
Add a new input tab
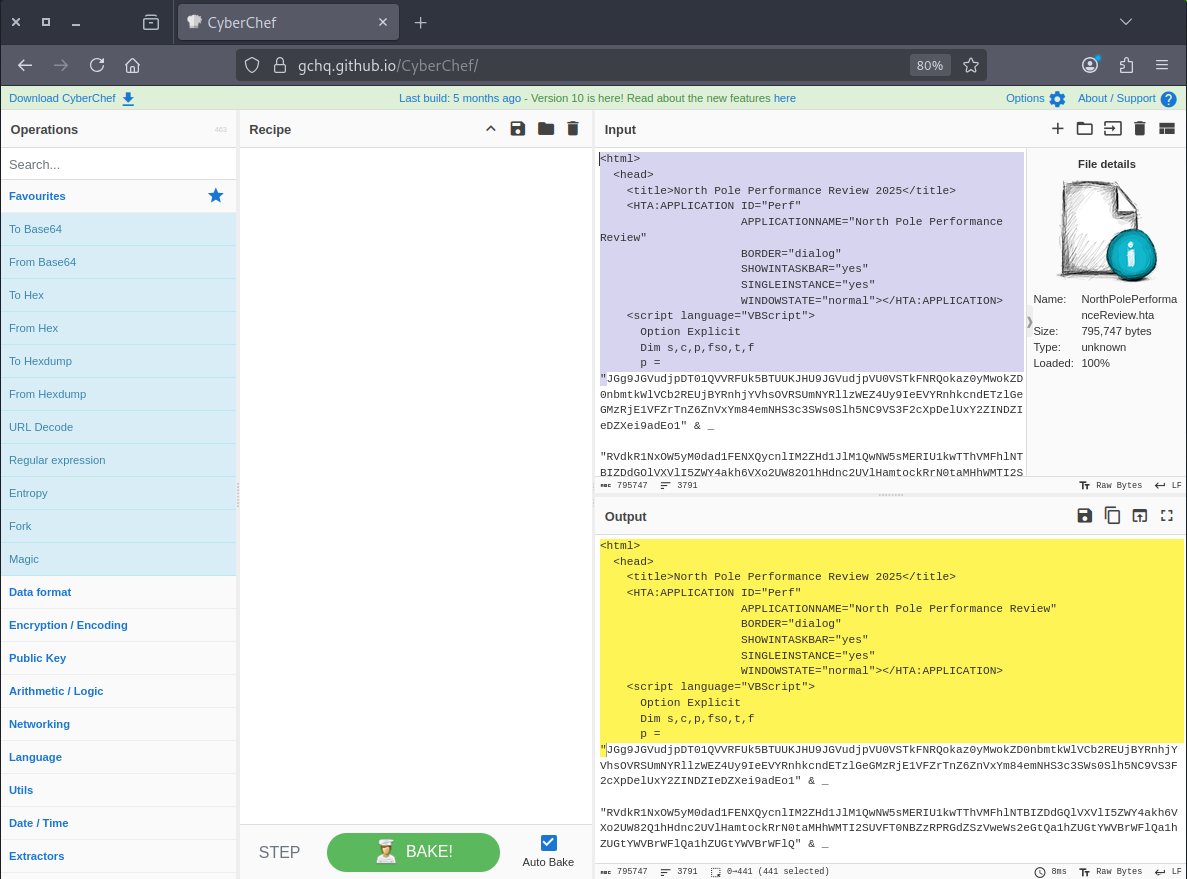pyautogui.click(x=1057, y=128)
